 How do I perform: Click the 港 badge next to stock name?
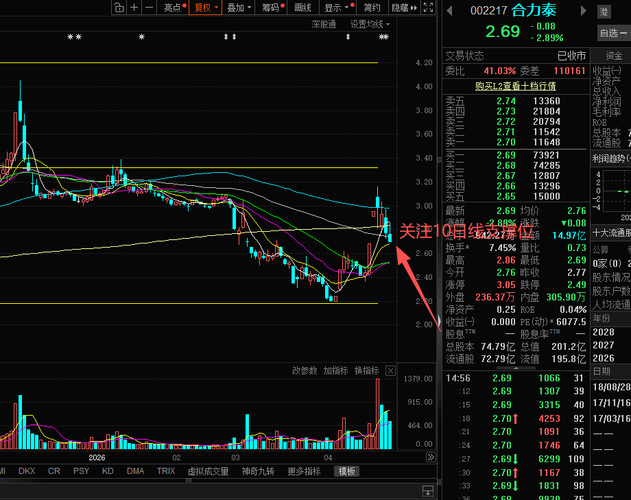pyautogui.click(x=604, y=12)
